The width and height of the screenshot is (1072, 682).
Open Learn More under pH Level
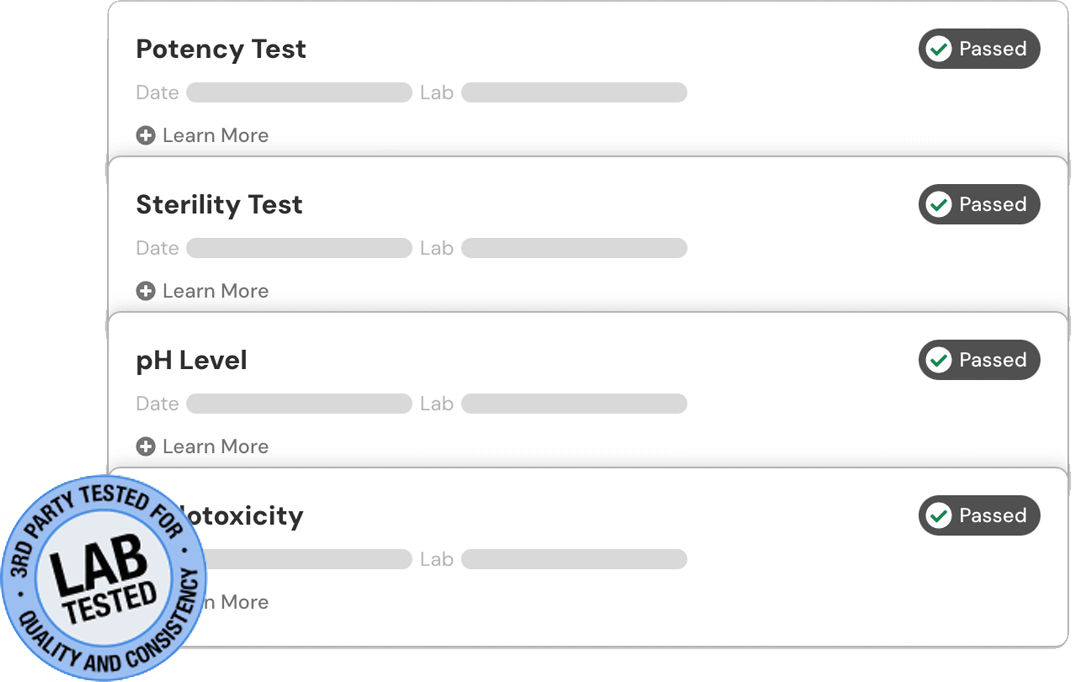click(215, 446)
